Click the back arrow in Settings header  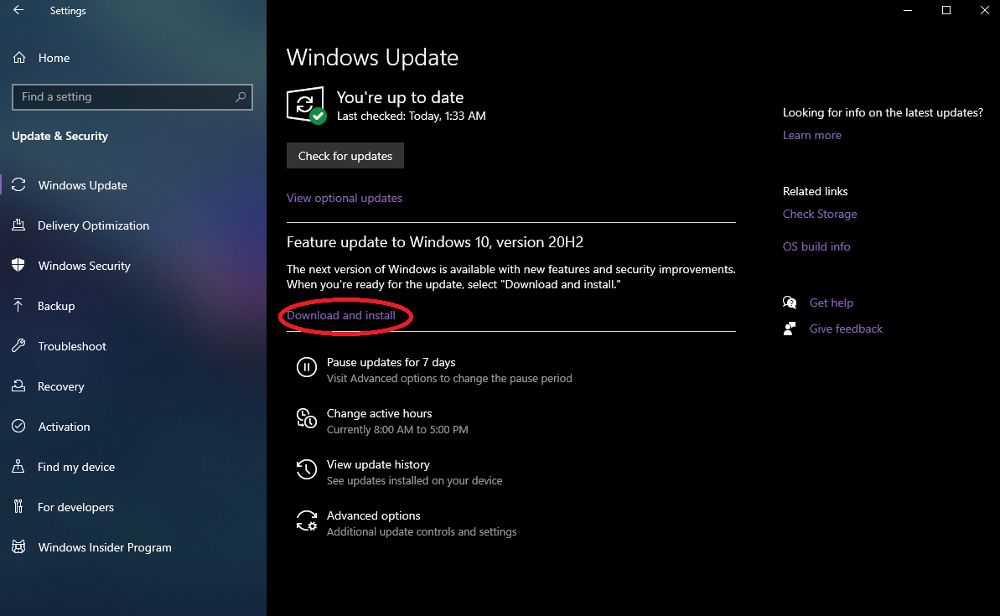[18, 11]
